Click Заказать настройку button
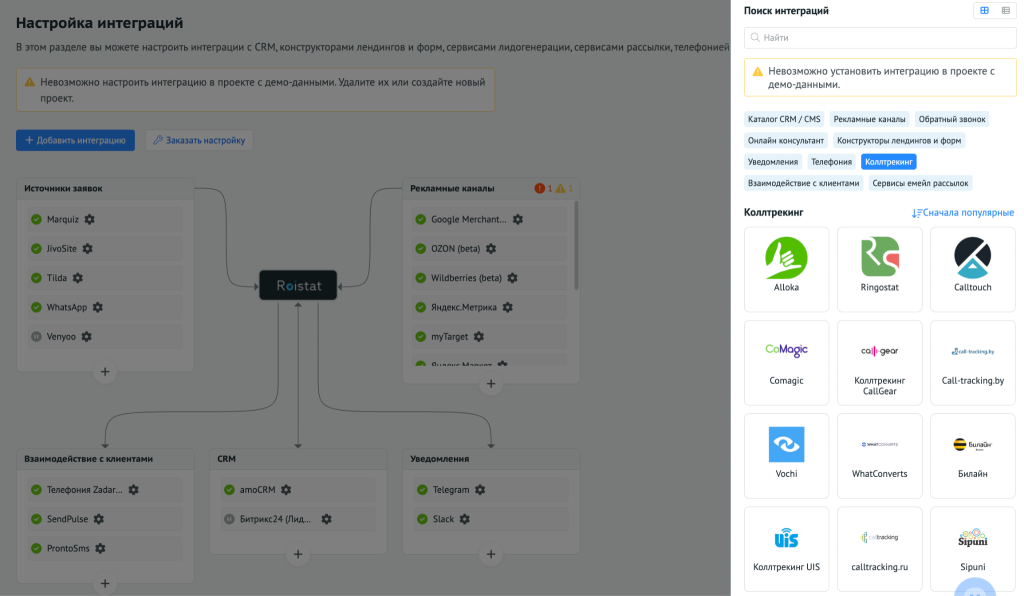Viewport: 1024px width, 596px height. pos(199,140)
